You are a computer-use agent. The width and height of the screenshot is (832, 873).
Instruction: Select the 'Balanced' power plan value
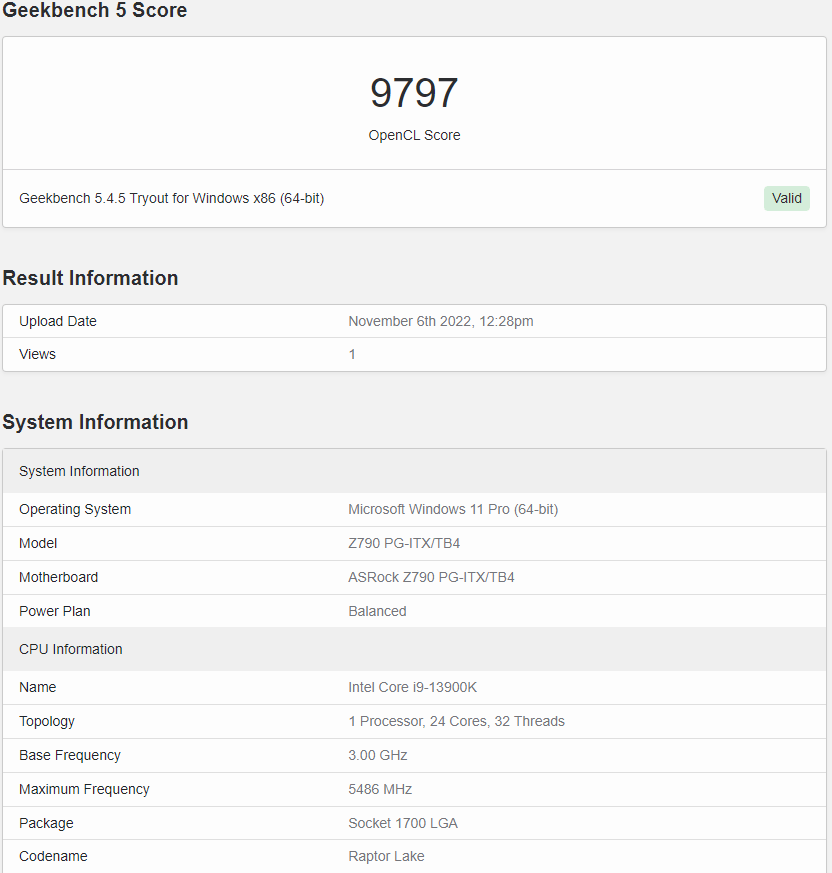377,611
